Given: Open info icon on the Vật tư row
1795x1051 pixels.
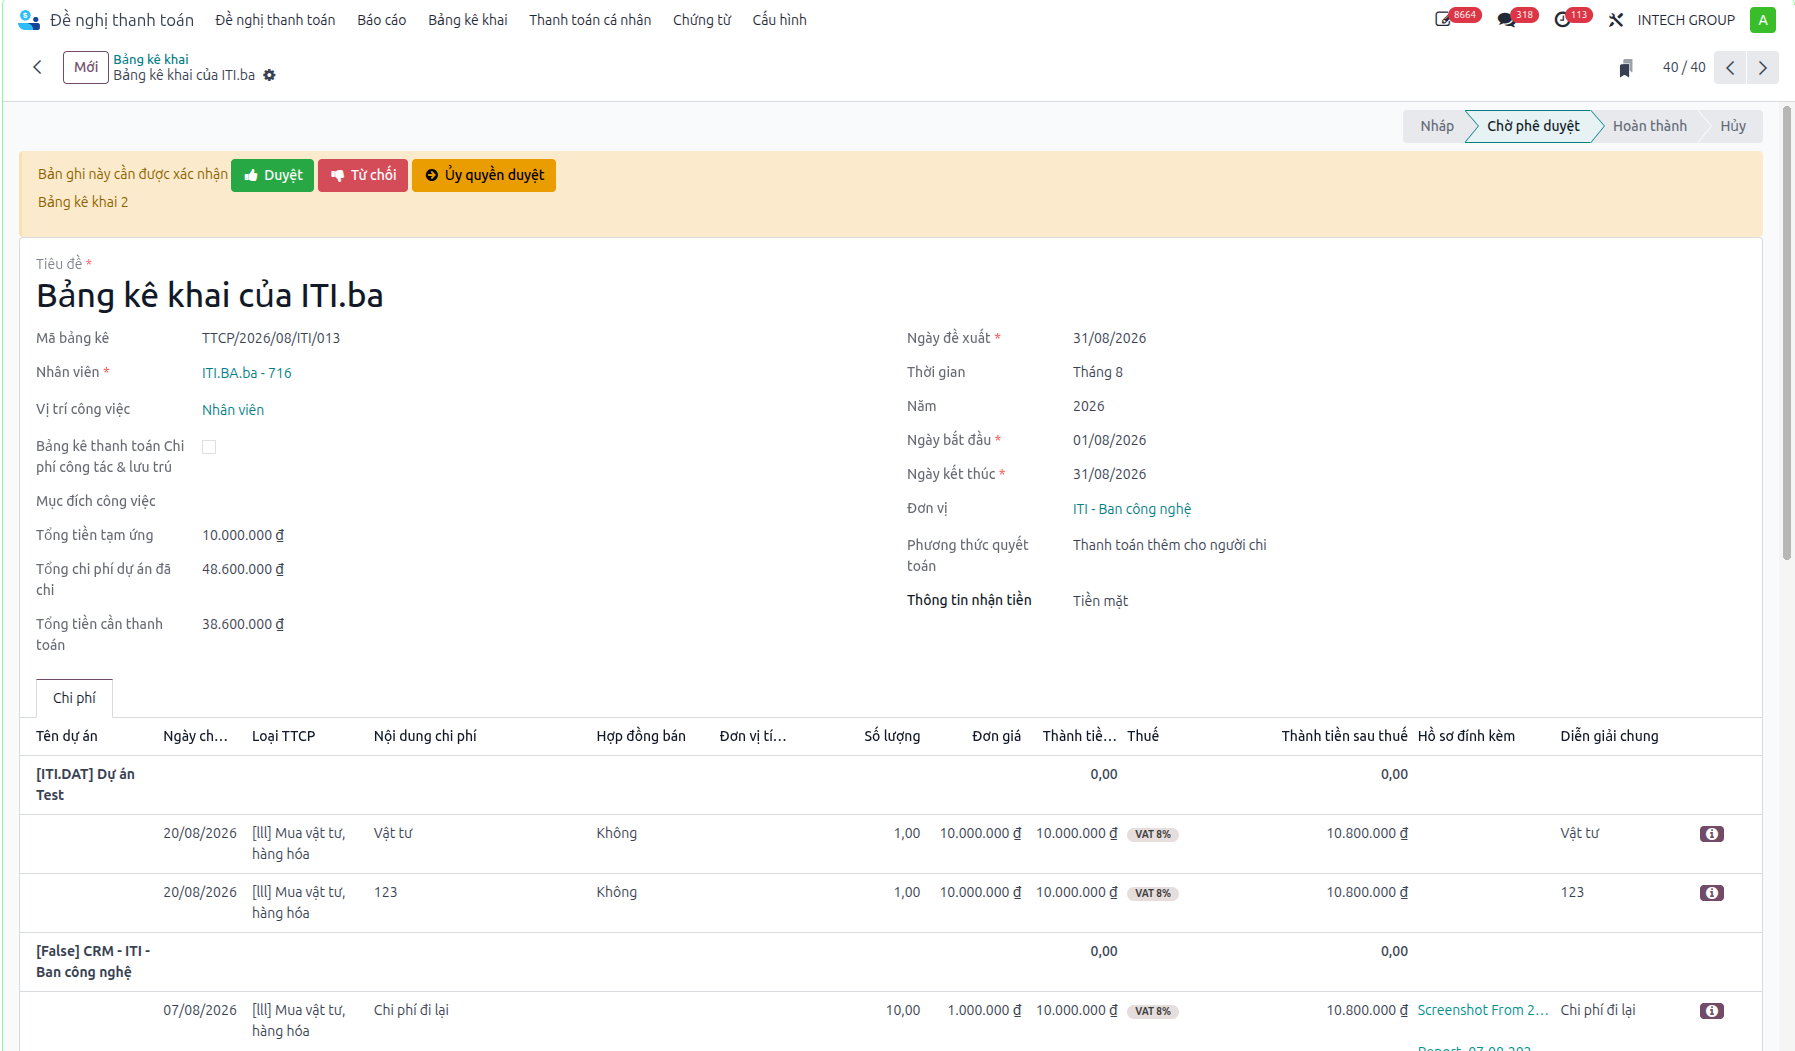Looking at the screenshot, I should point(1711,834).
